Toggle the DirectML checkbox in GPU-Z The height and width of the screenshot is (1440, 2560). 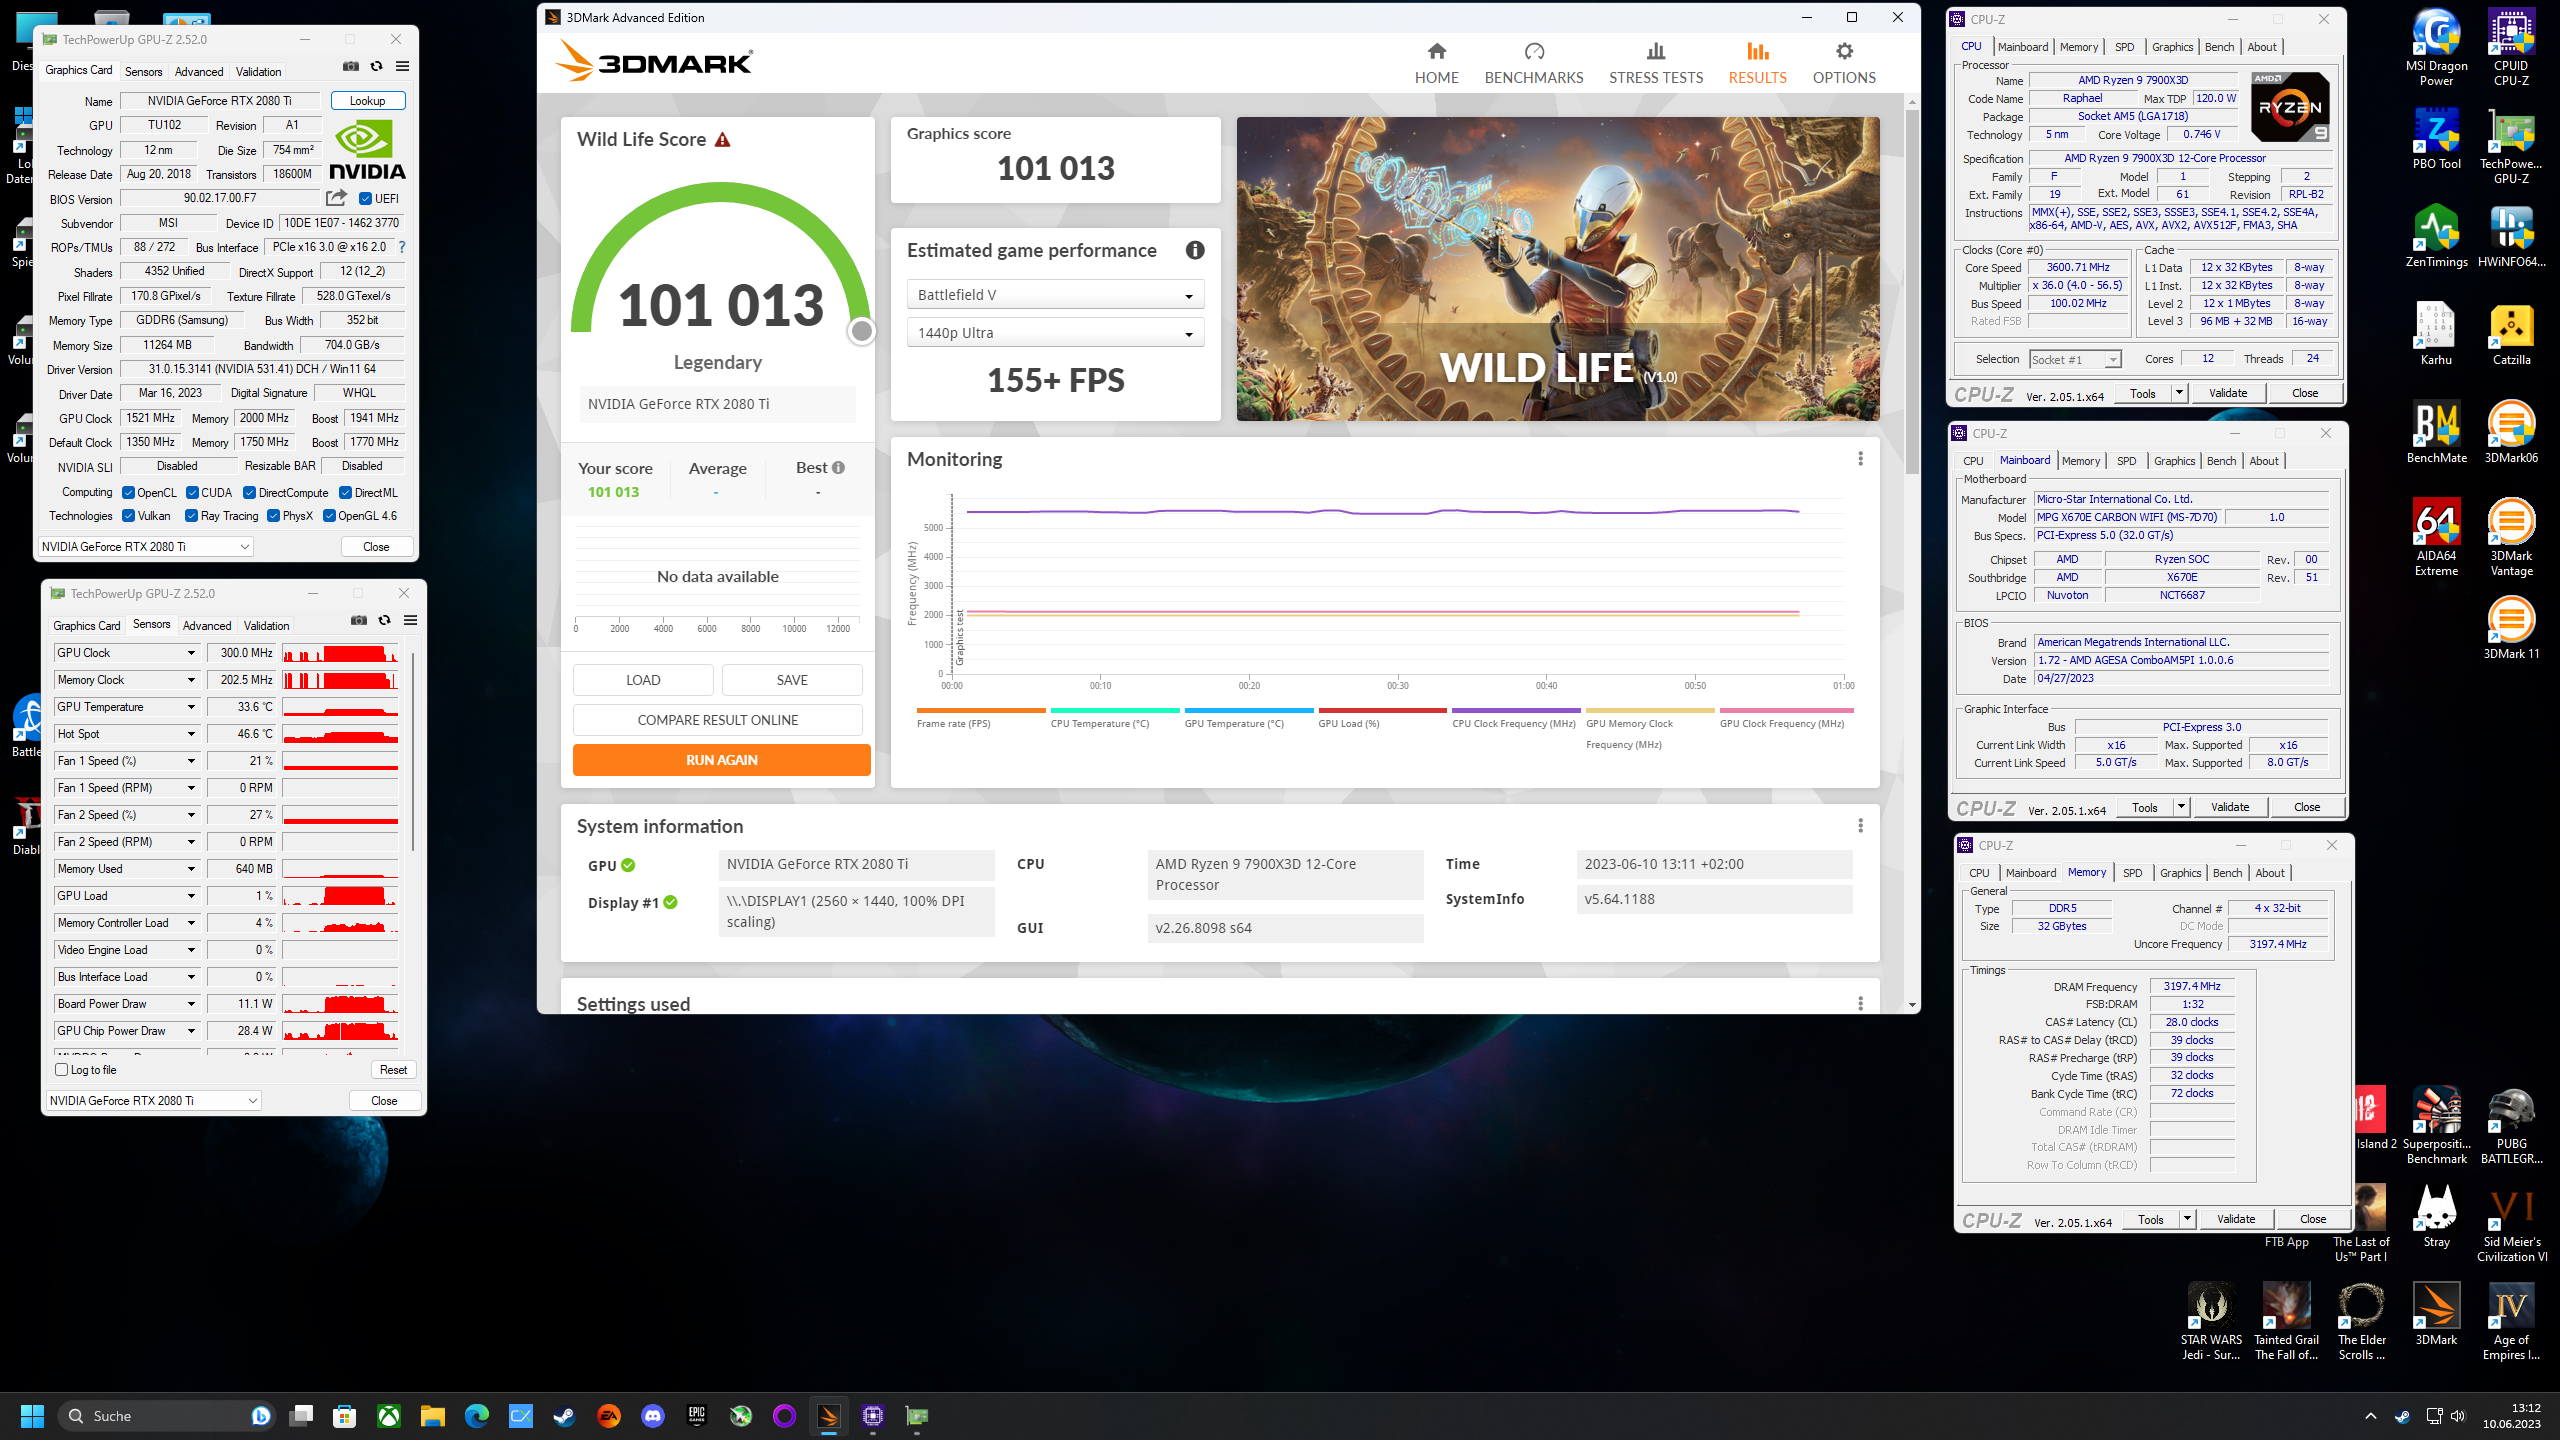pos(345,493)
